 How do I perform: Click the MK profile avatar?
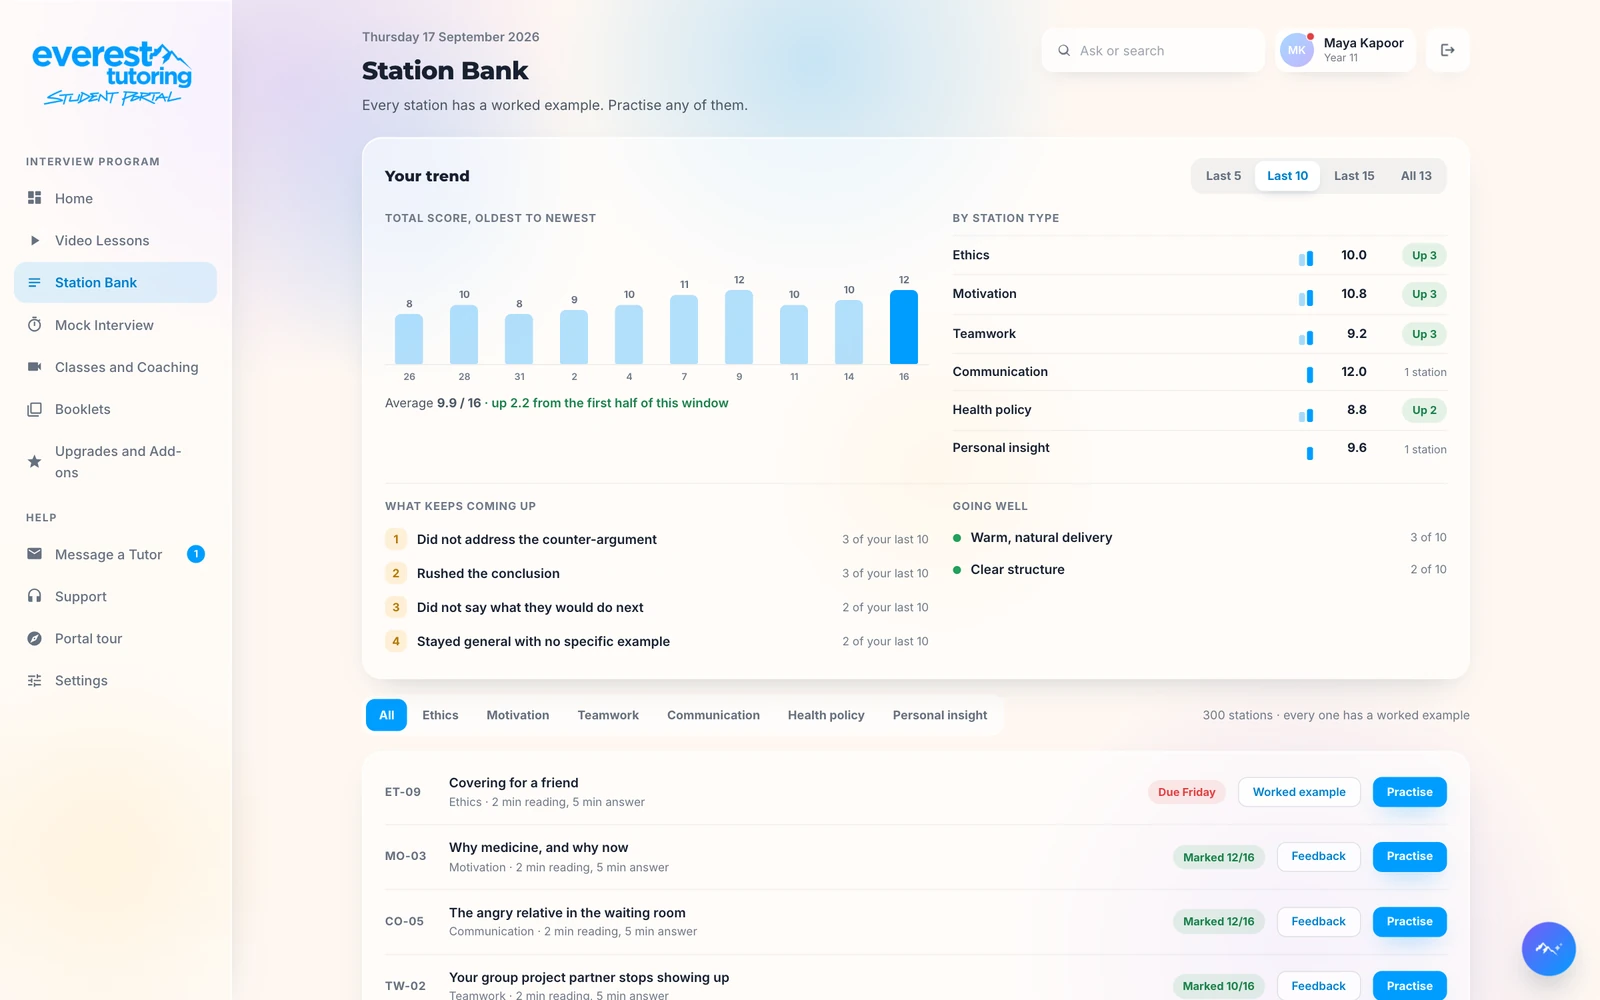point(1297,50)
